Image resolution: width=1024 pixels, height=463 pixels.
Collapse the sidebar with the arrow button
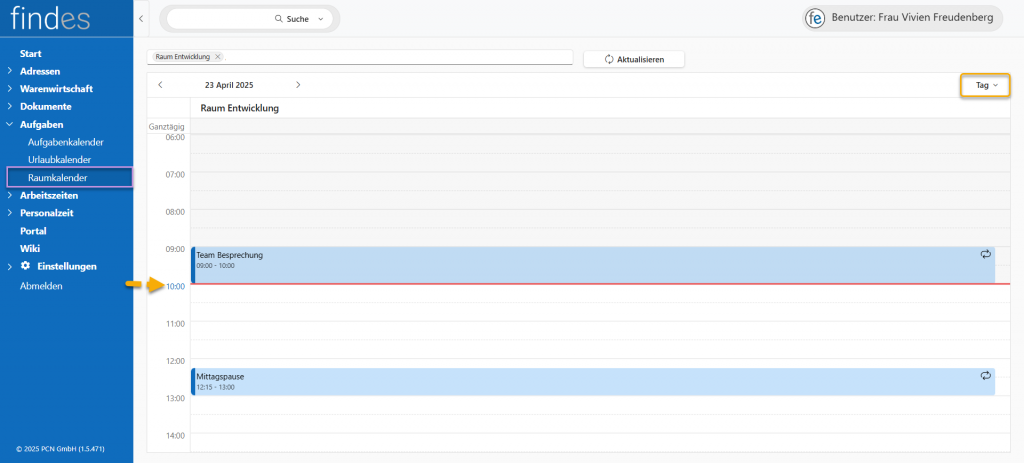tap(141, 19)
